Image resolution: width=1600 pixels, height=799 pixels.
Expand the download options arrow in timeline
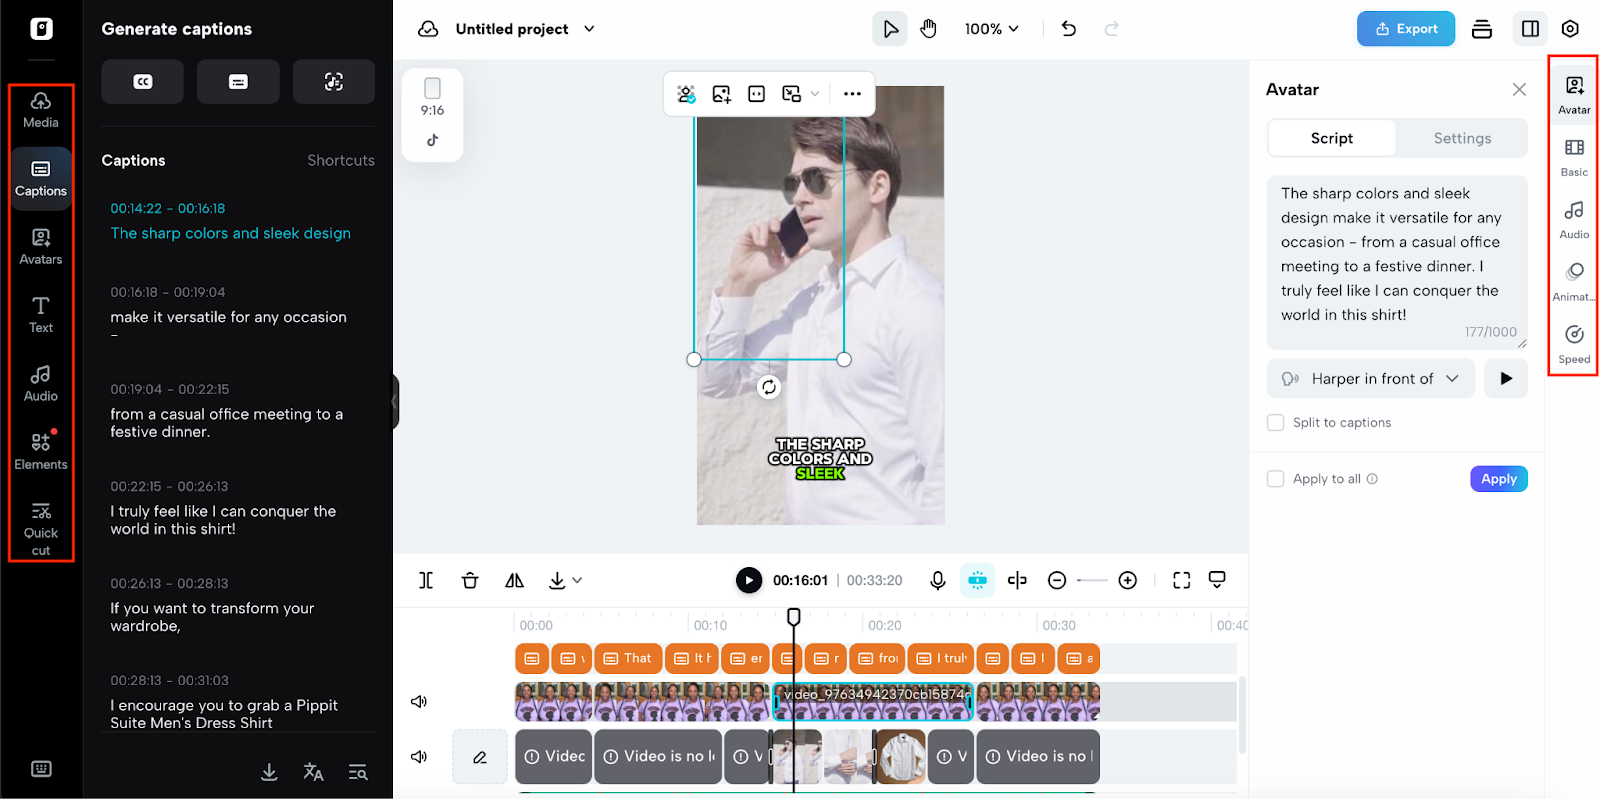tap(578, 580)
